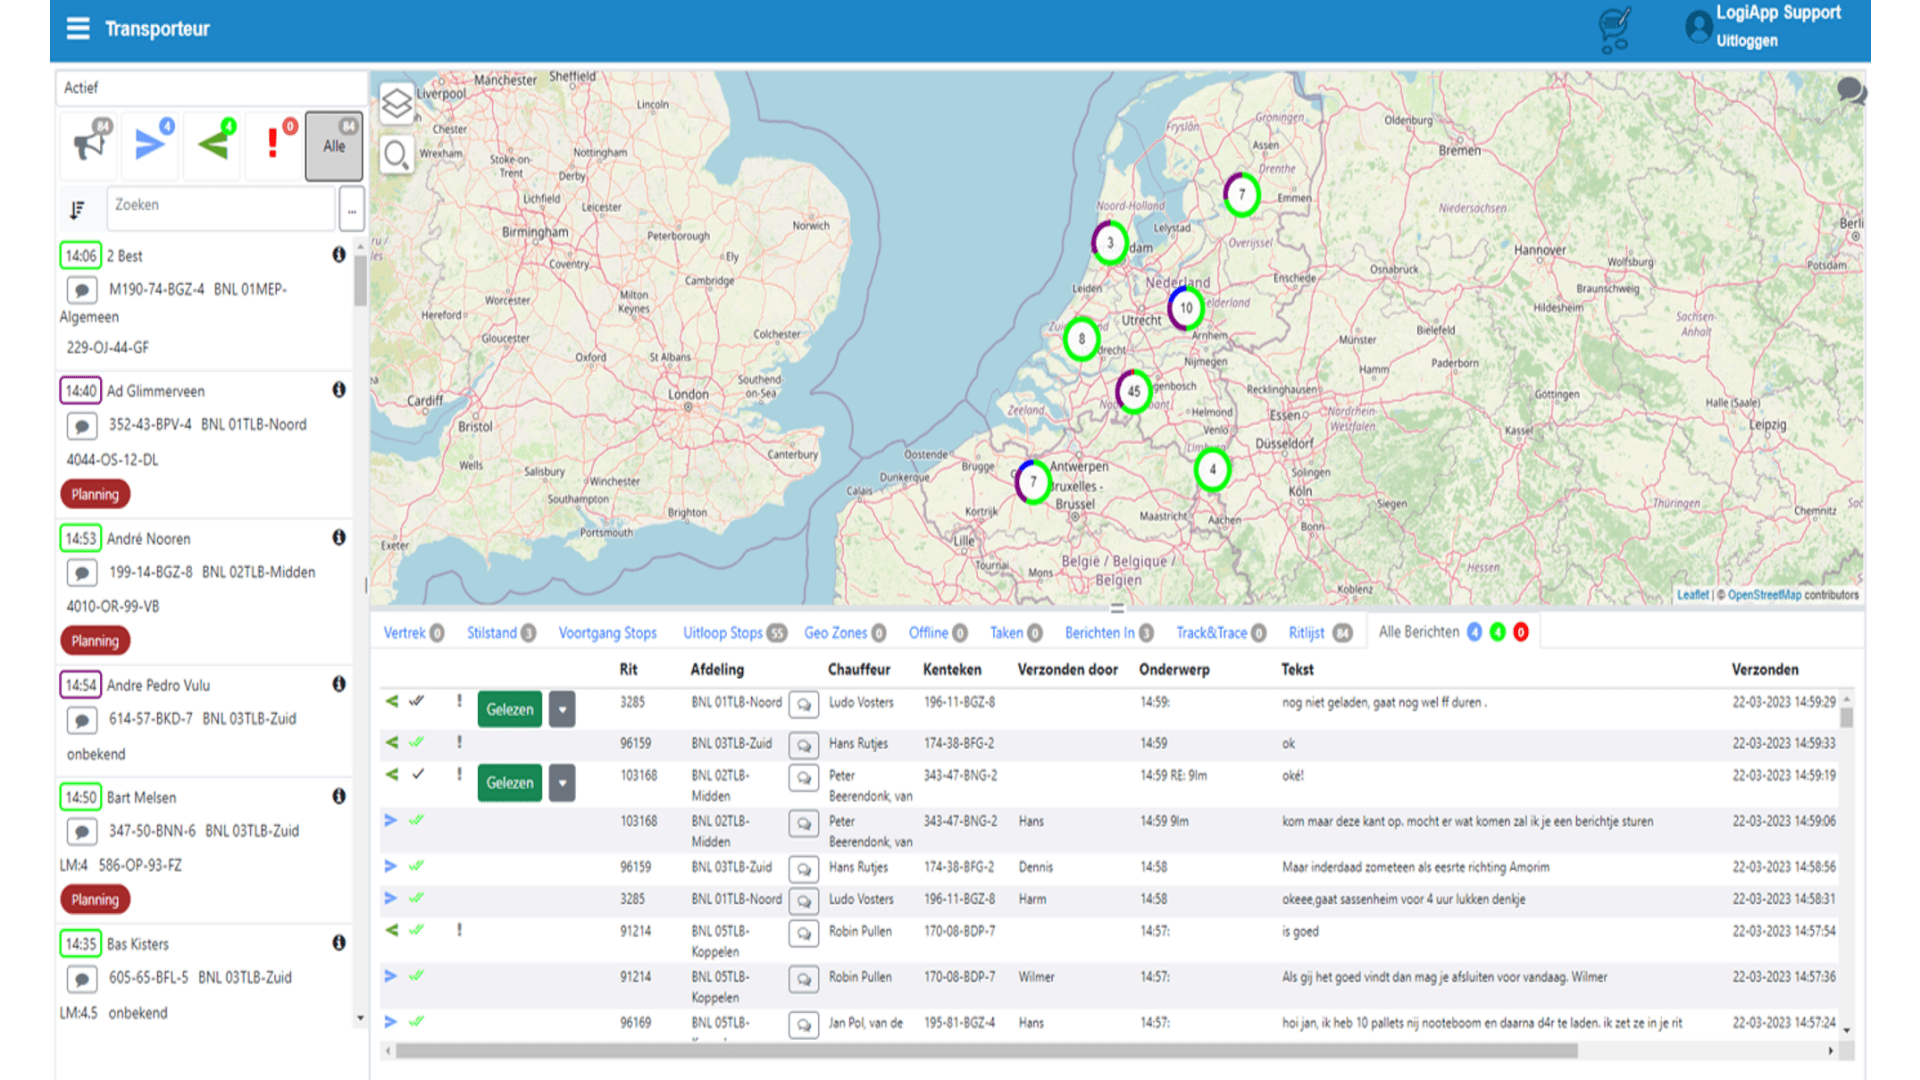The width and height of the screenshot is (1920, 1080).
Task: Filter by green received messages arrow
Action: coord(213,145)
